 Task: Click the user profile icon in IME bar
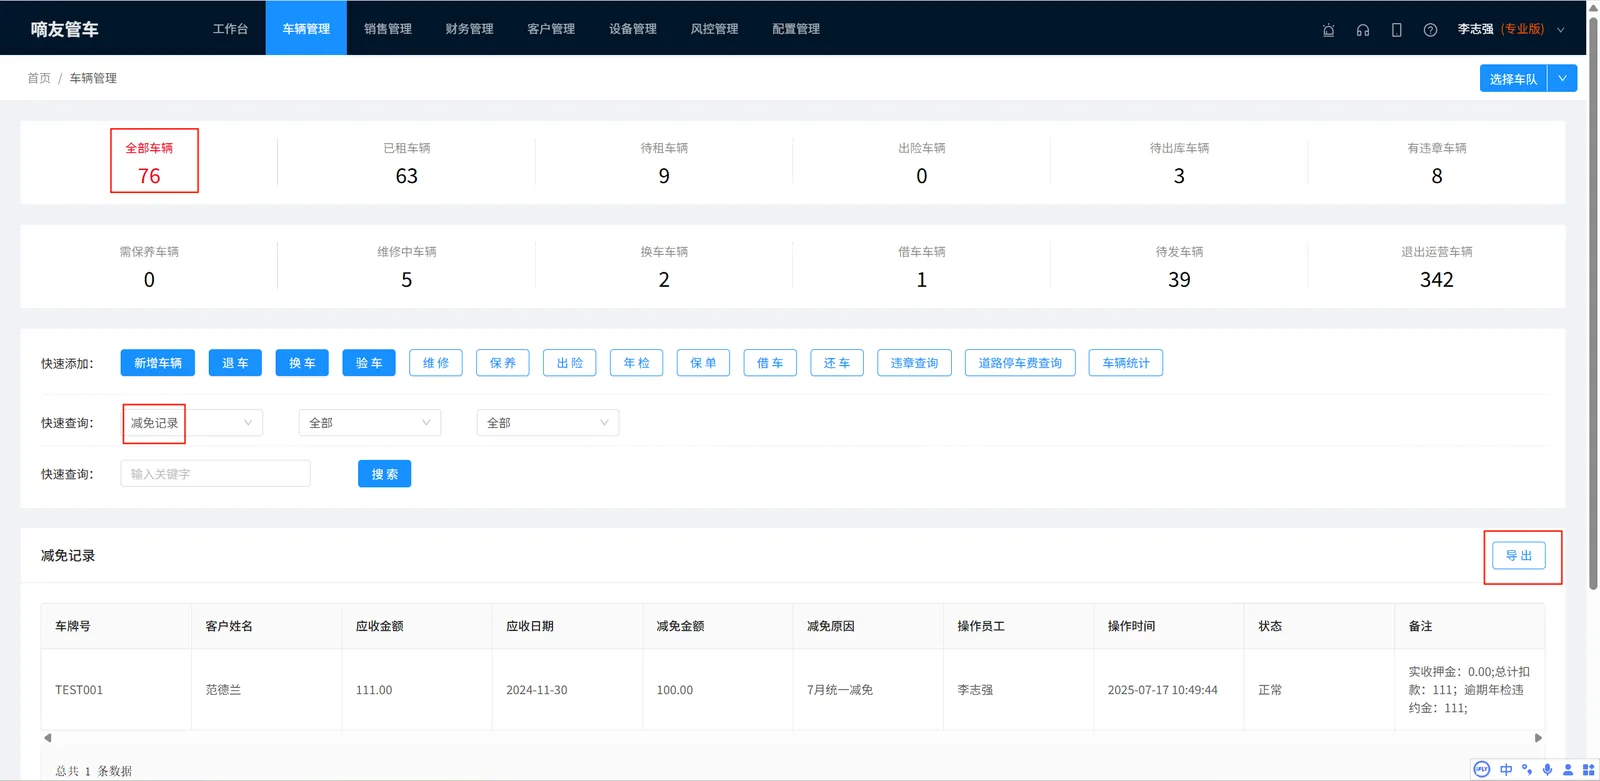1568,769
